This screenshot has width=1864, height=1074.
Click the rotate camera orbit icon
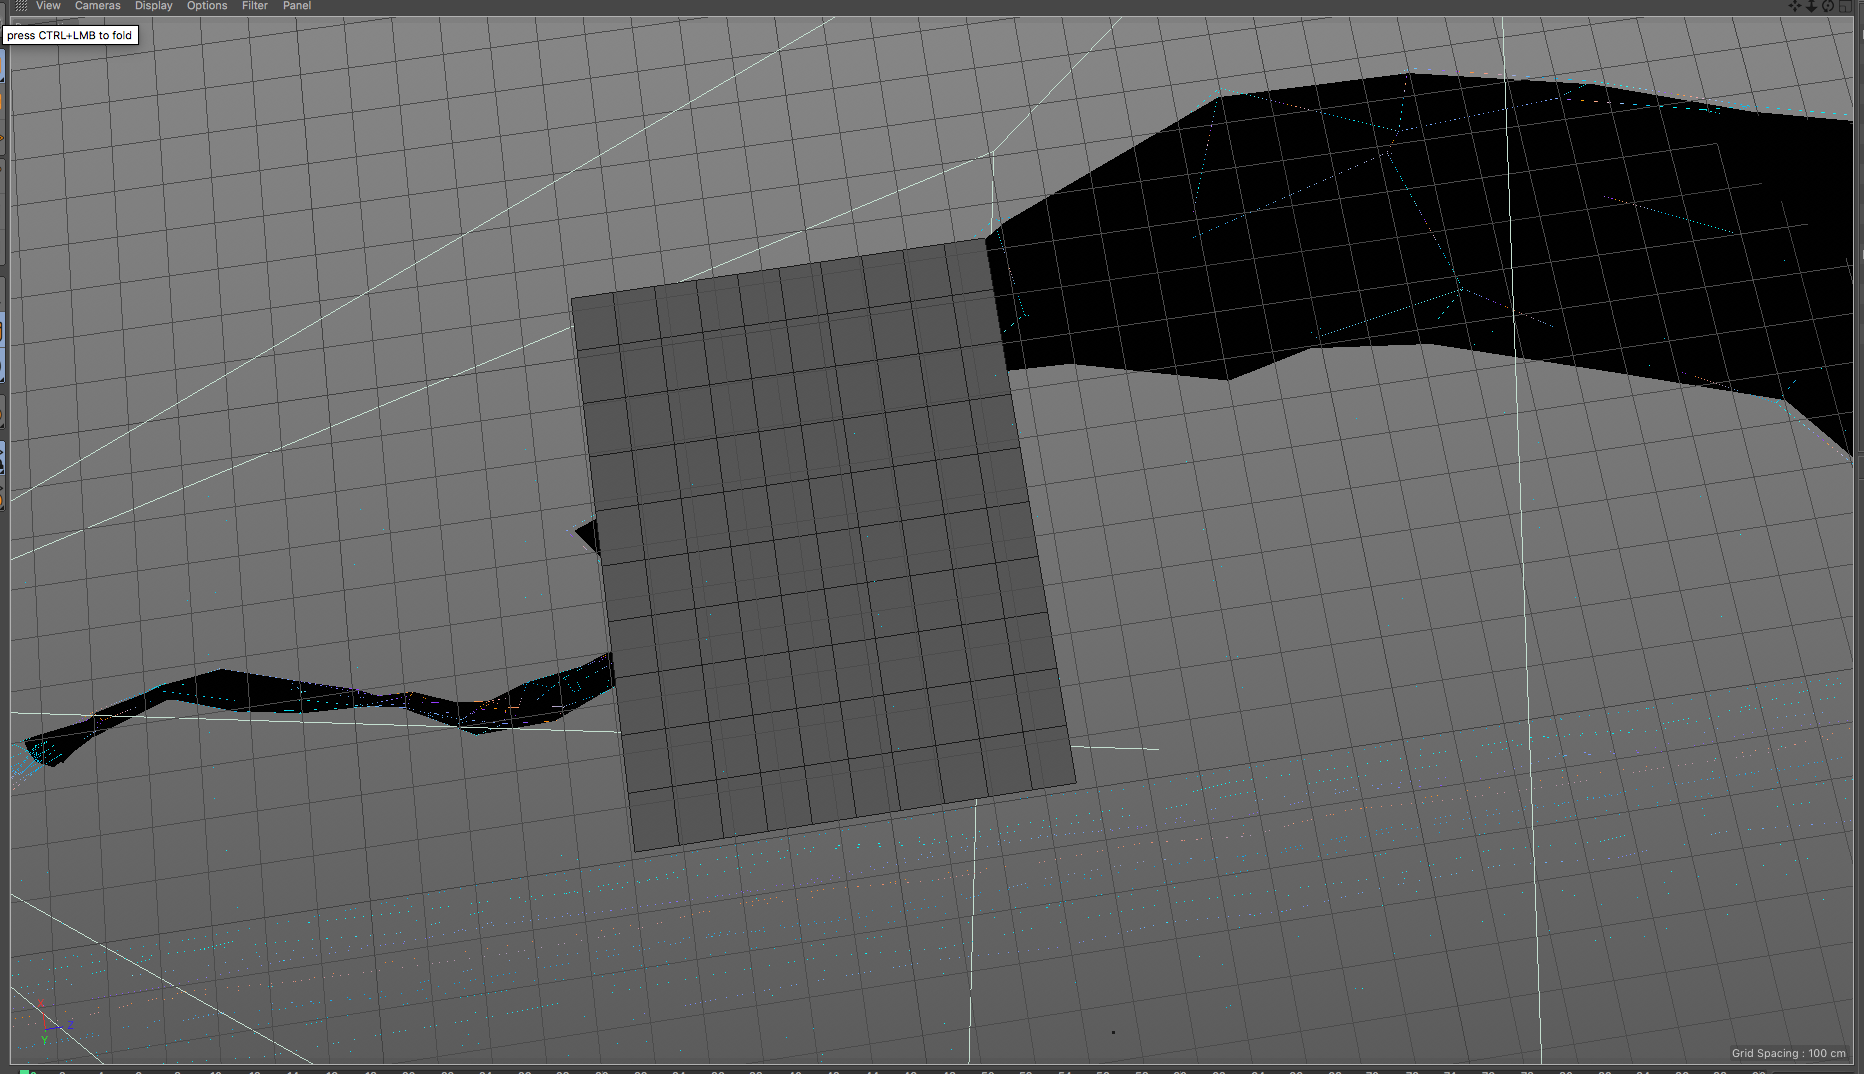(1828, 6)
